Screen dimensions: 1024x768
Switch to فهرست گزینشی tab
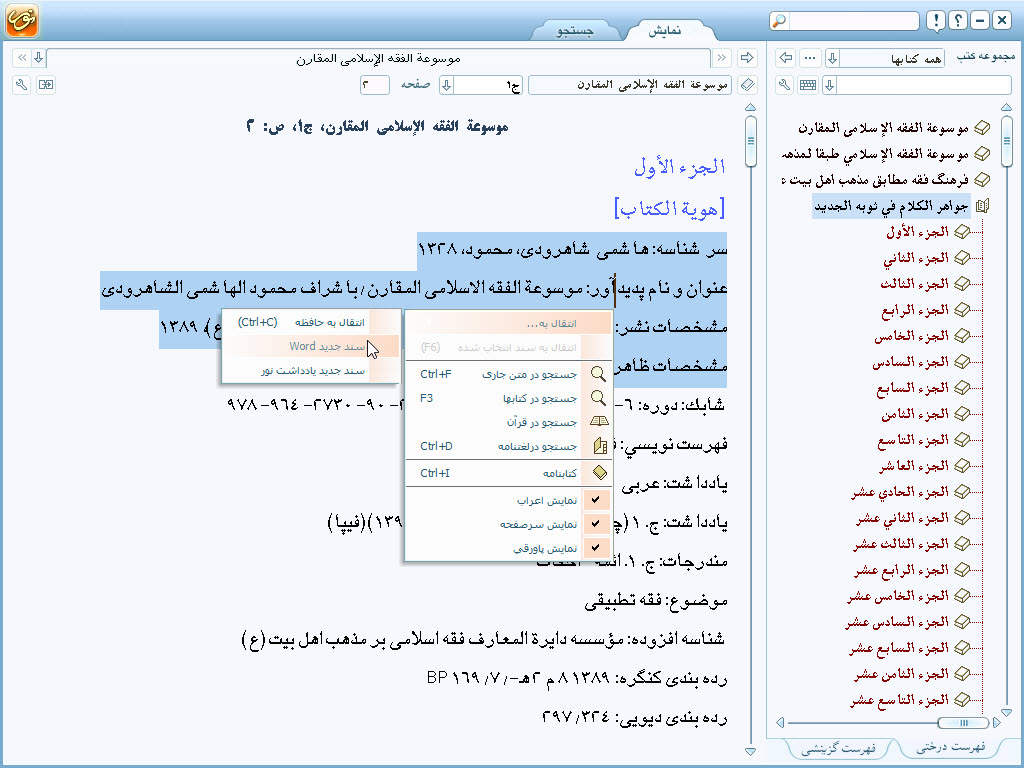coord(839,747)
